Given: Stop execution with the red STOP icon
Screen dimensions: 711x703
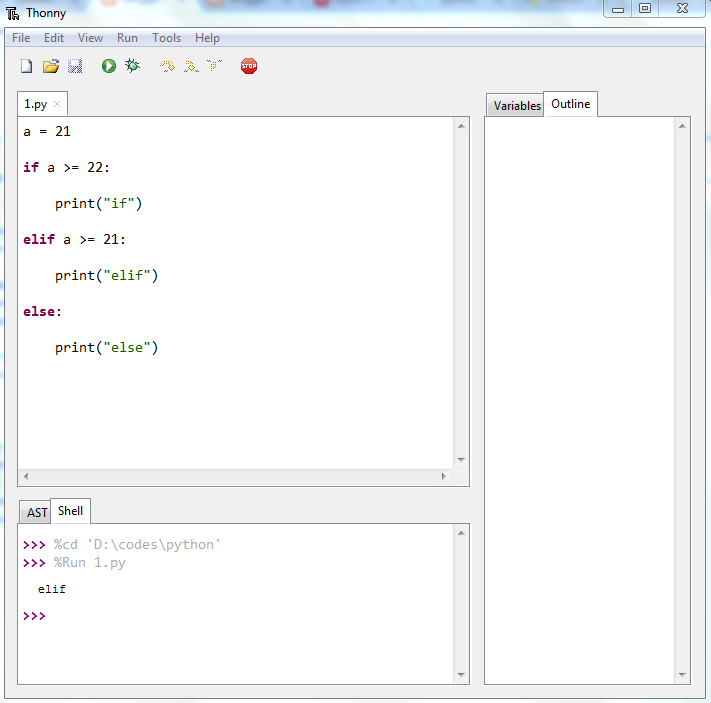Looking at the screenshot, I should (x=249, y=66).
